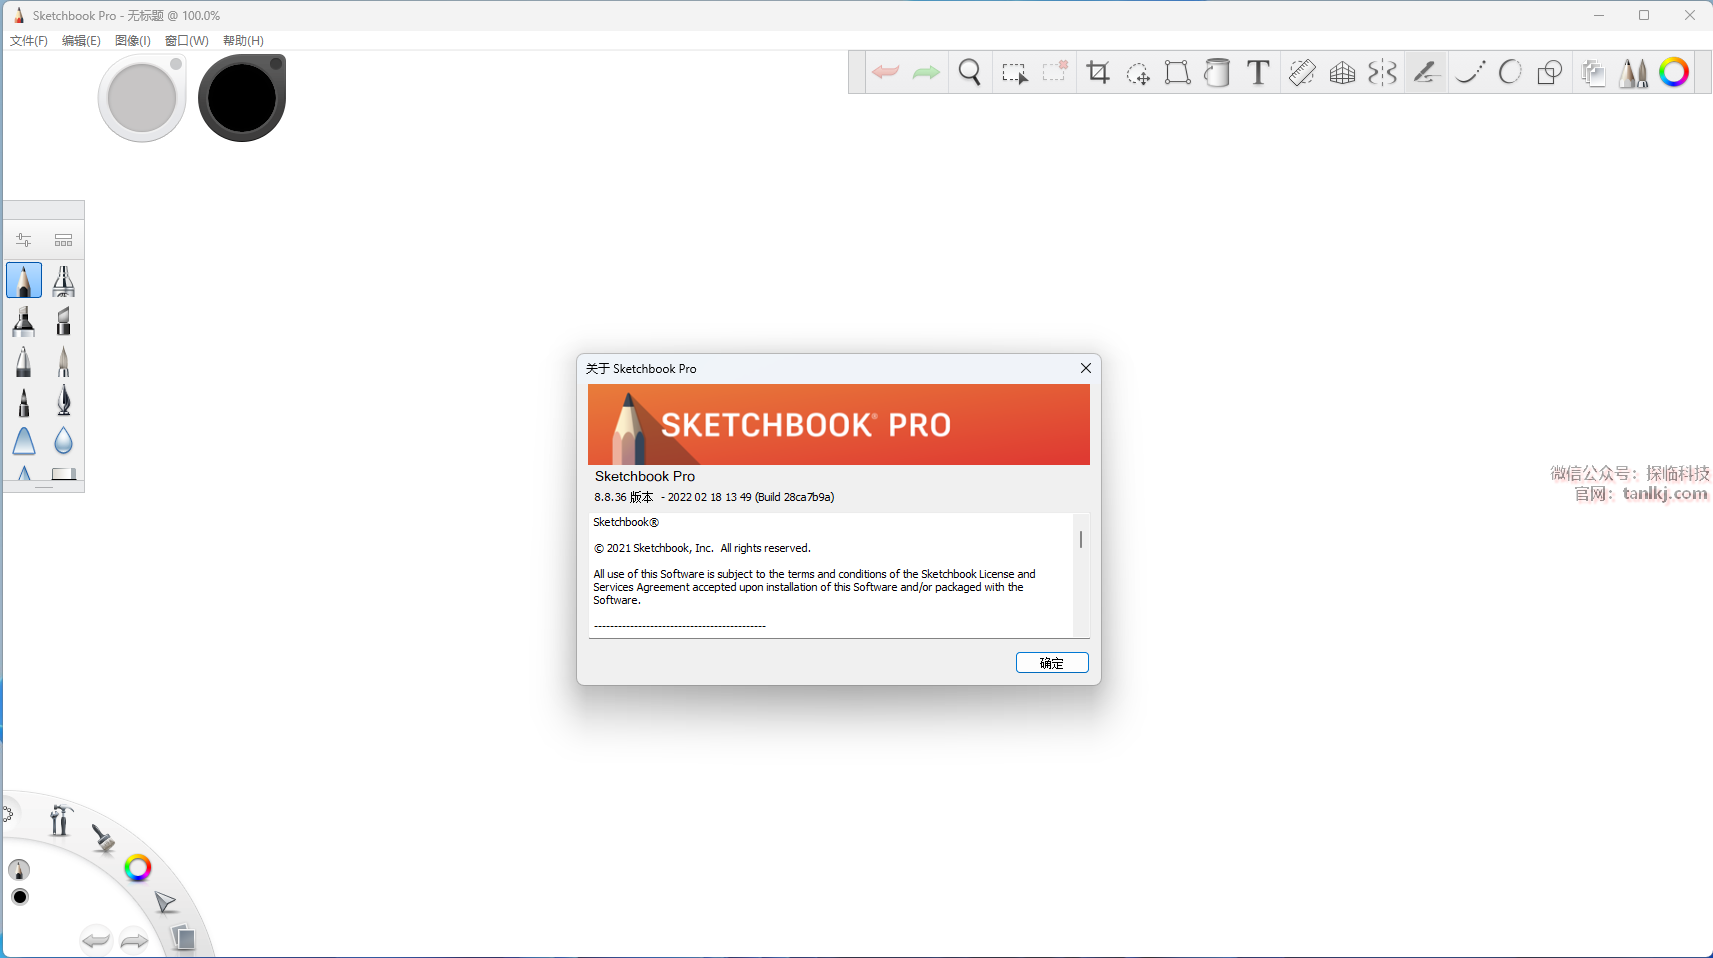The image size is (1713, 958).
Task: Toggle the Ruler guide tool
Action: tap(1302, 72)
